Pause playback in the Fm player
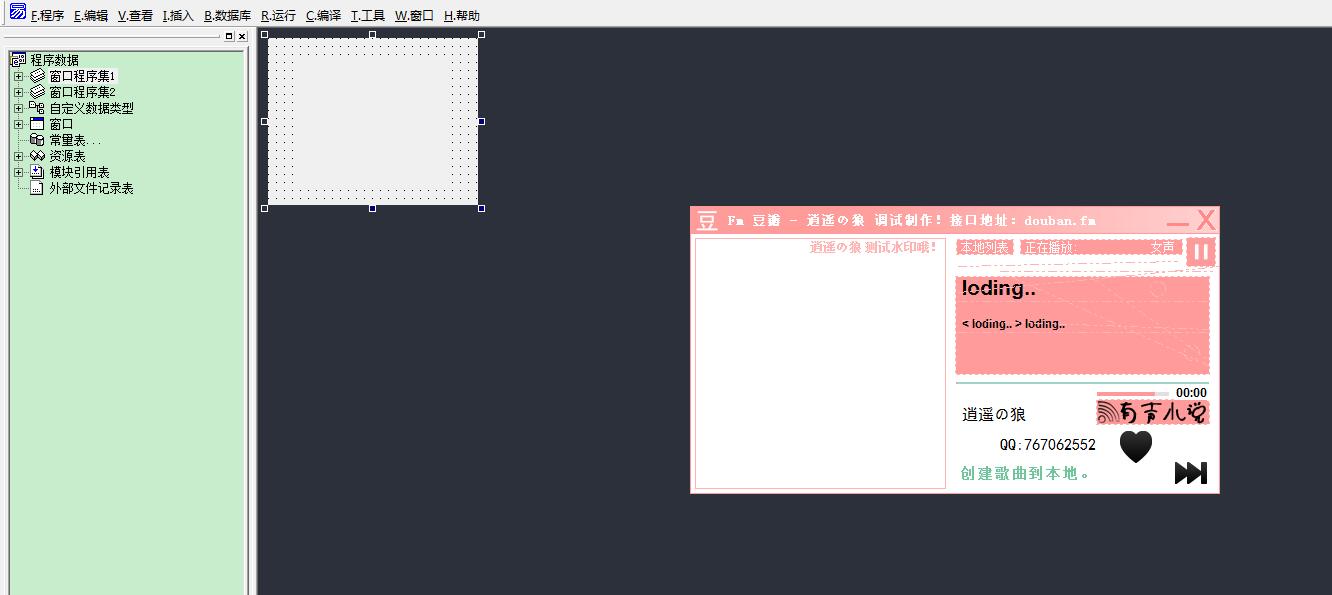Screen dimensions: 1332x595 pos(1201,251)
